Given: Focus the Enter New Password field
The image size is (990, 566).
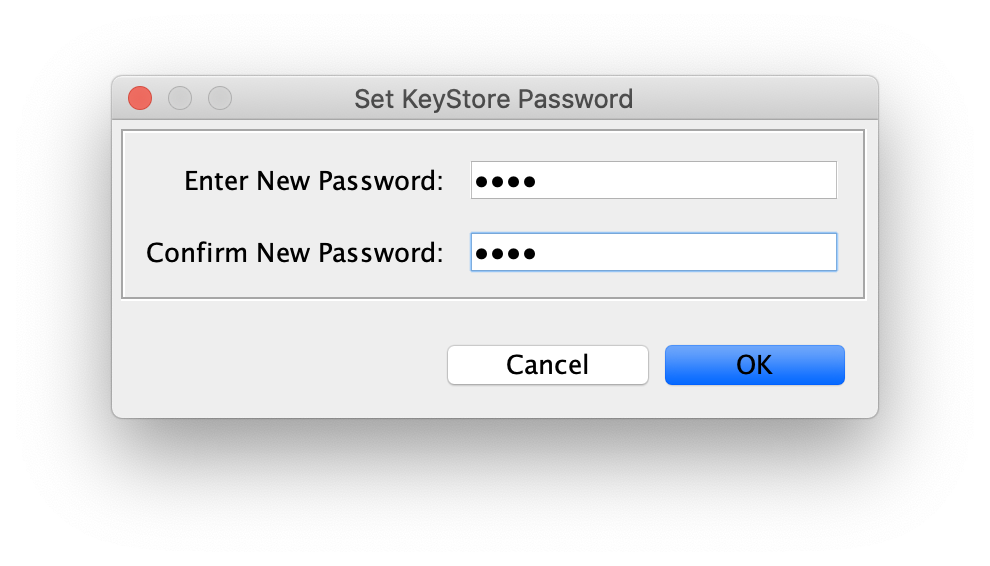Looking at the screenshot, I should tap(653, 180).
